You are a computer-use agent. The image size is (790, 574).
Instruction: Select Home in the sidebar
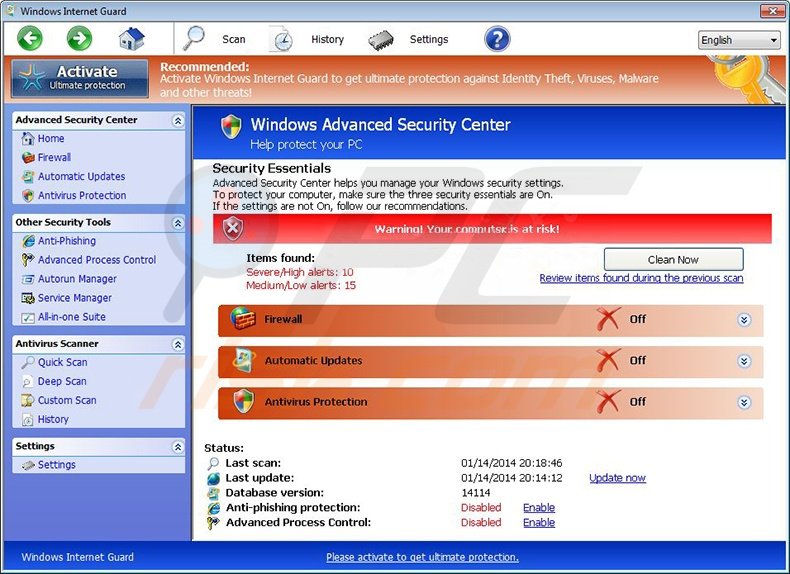pos(51,138)
